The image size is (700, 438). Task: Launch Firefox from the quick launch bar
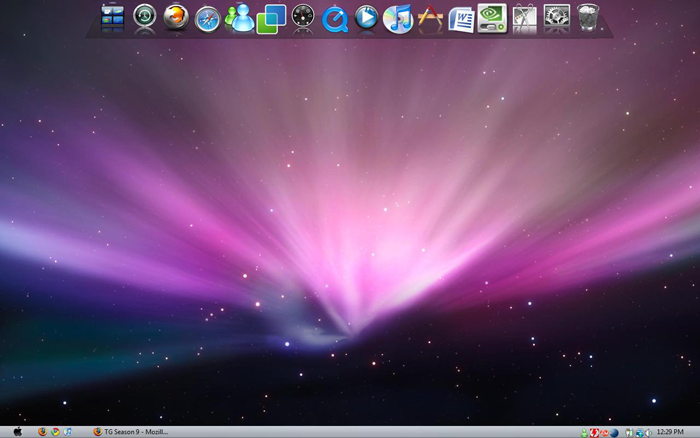tap(42, 432)
